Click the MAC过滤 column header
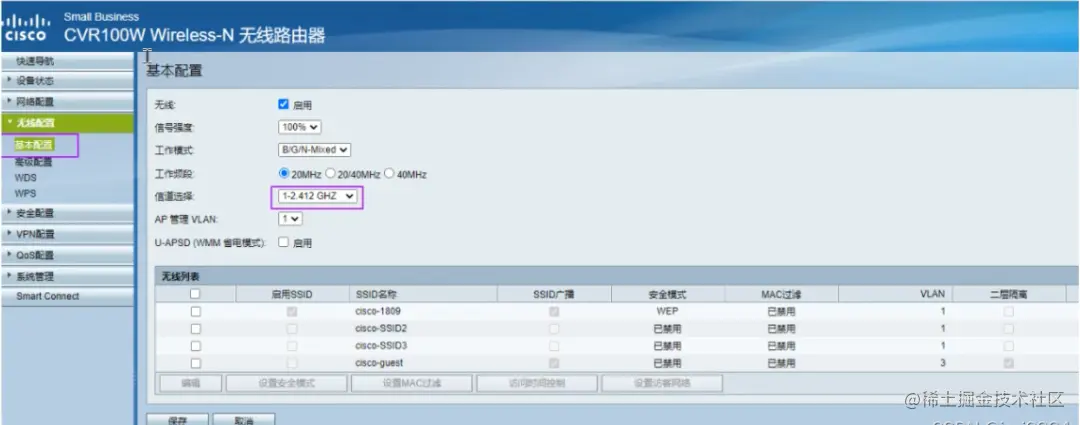This screenshot has width=1080, height=425. pyautogui.click(x=781, y=294)
